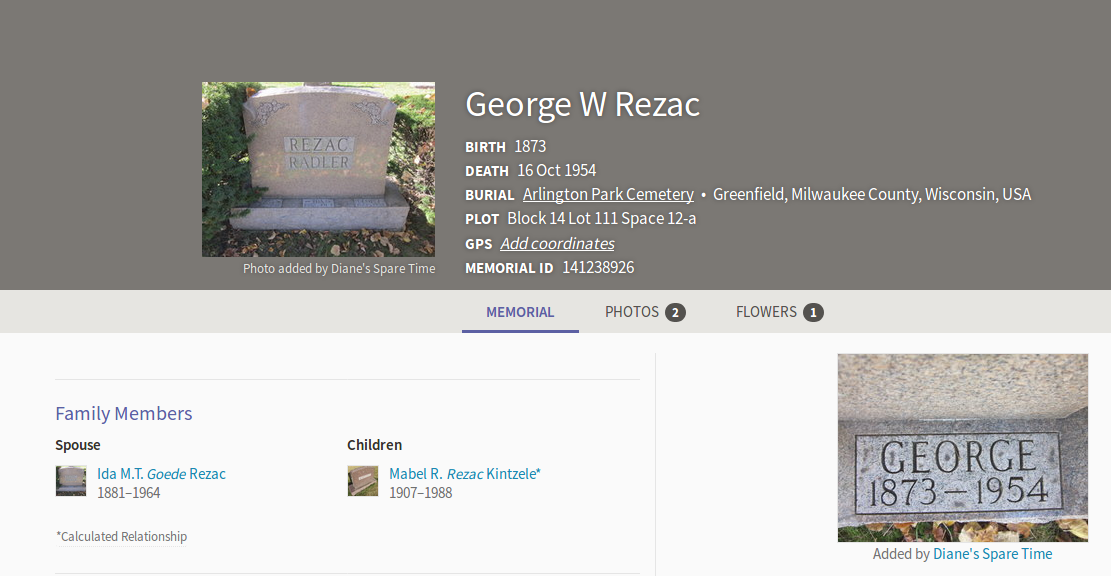Click Mabel Kintzele's small gravestone thumbnail
1111x576 pixels.
click(x=363, y=481)
